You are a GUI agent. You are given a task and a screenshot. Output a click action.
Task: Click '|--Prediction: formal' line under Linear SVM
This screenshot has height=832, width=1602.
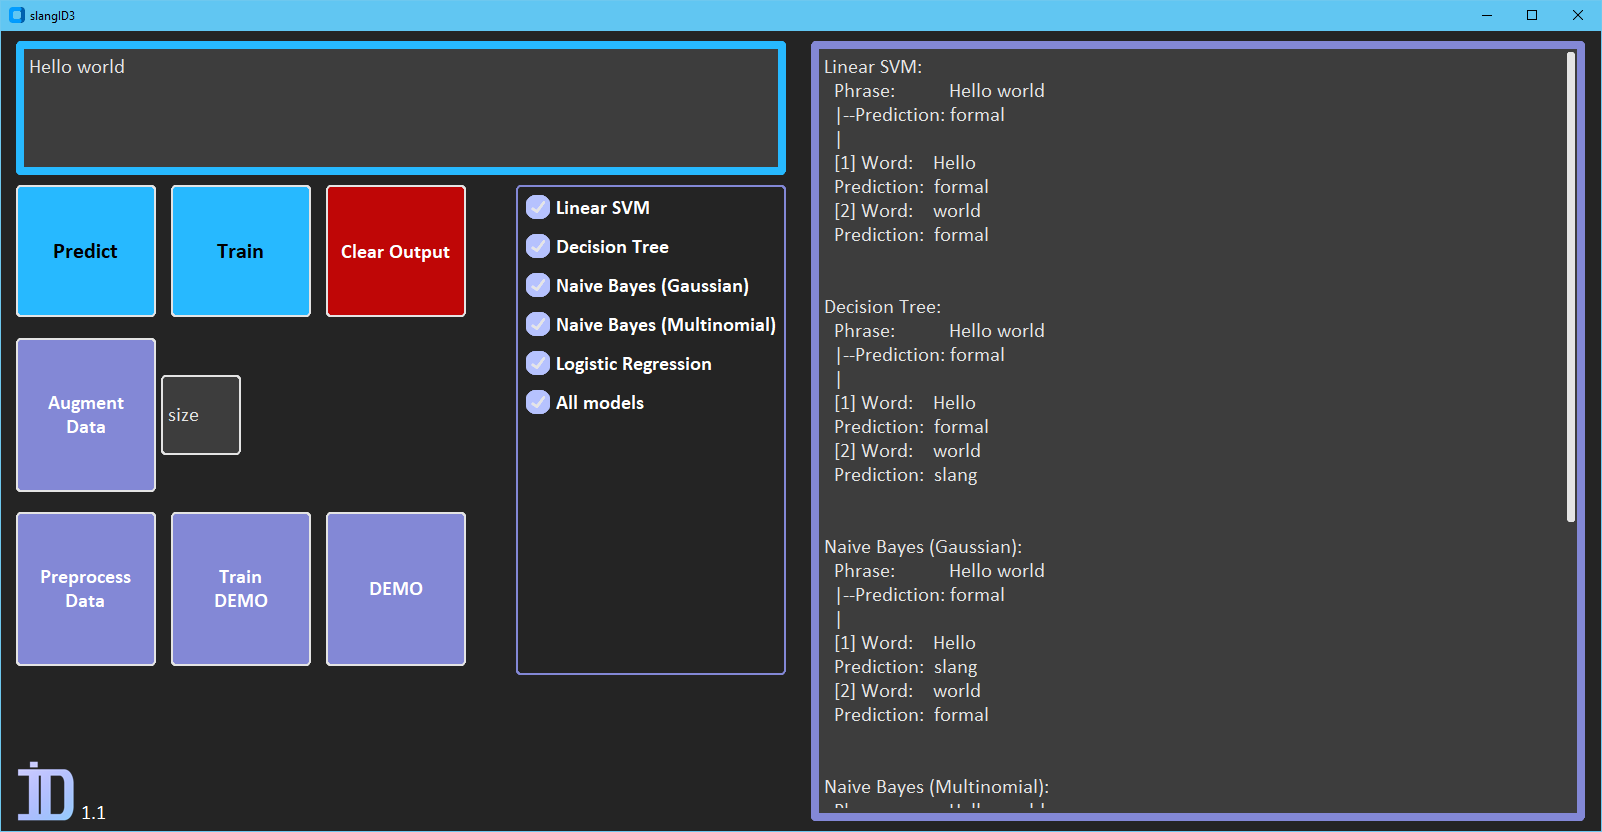pyautogui.click(x=920, y=115)
